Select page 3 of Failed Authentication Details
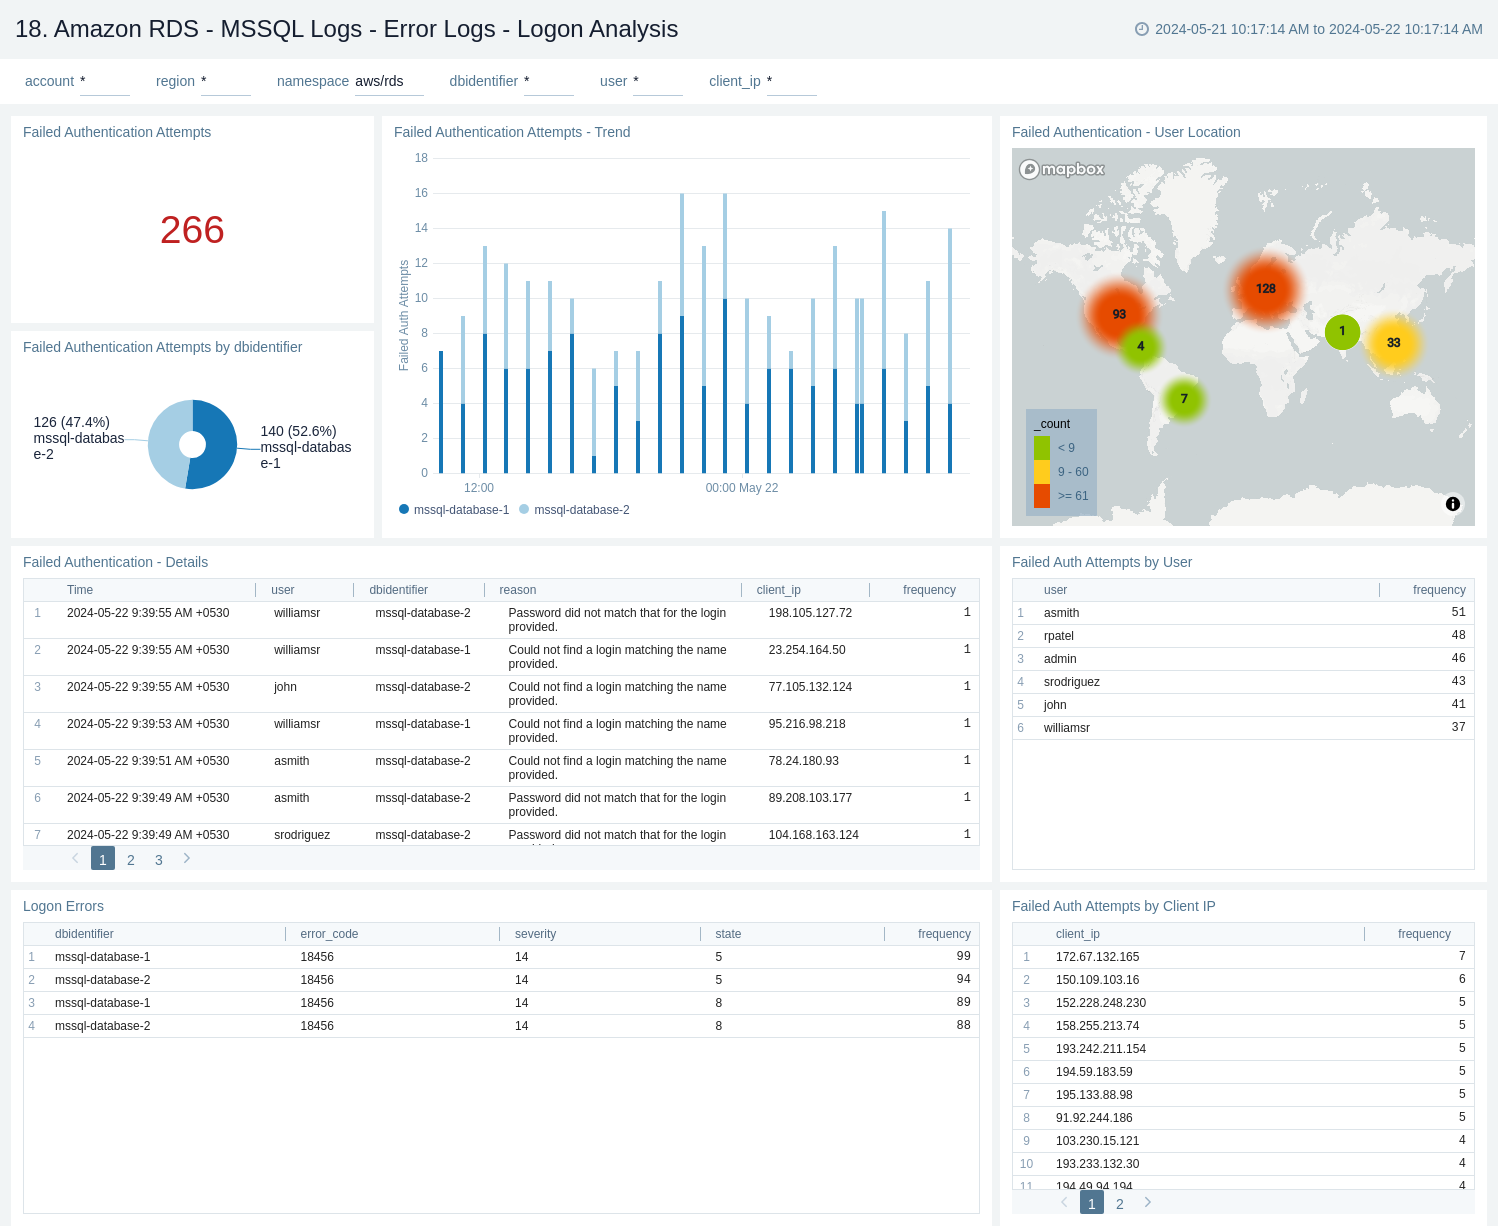 click(x=158, y=858)
